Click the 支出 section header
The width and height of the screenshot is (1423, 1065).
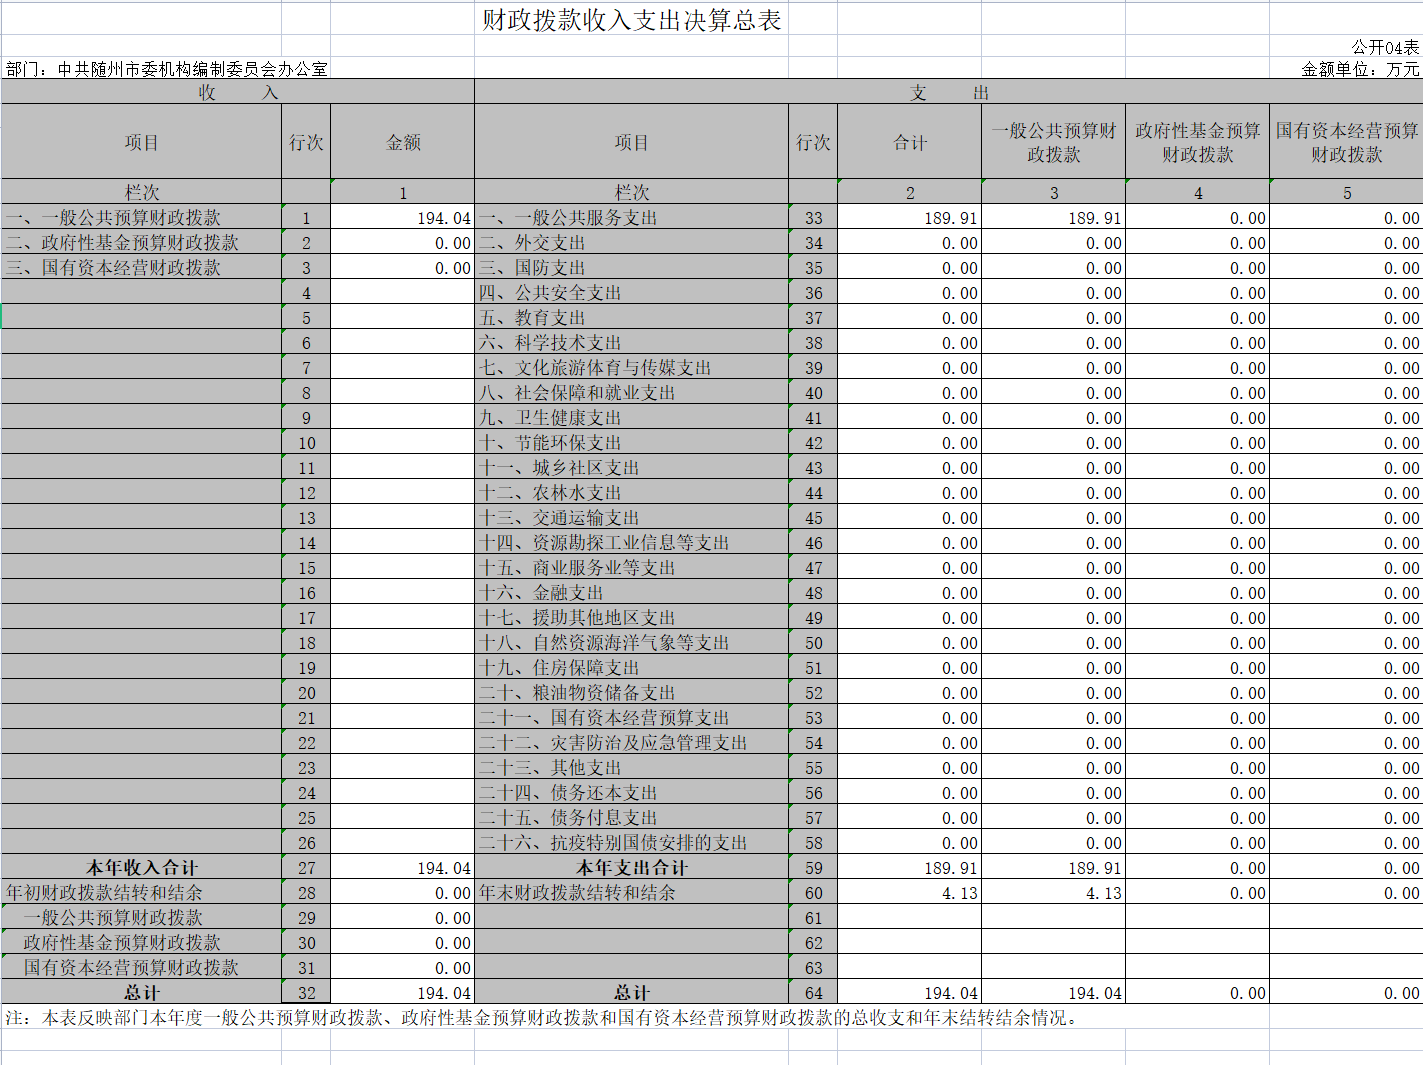click(x=948, y=92)
